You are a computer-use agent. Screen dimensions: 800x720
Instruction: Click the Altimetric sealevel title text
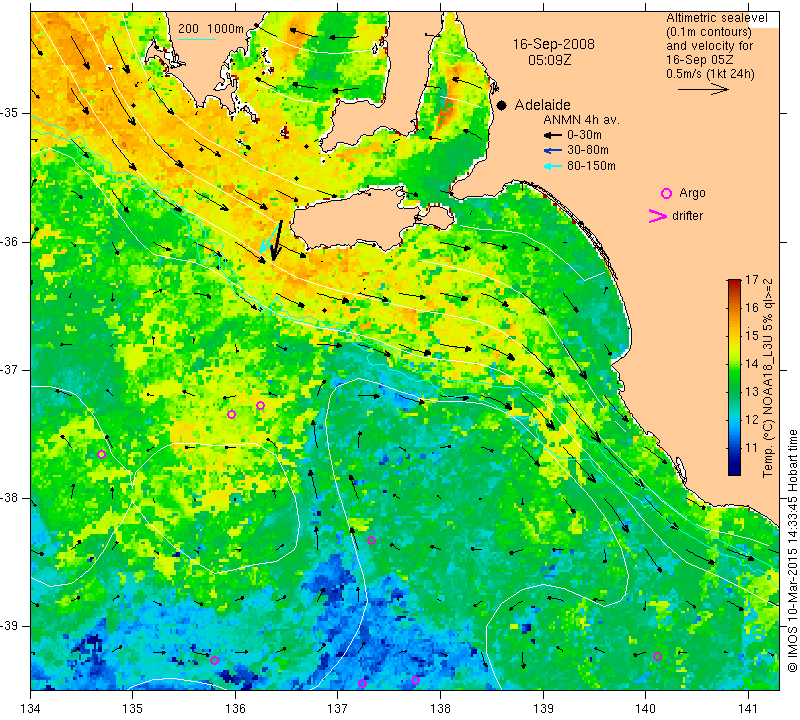click(x=717, y=18)
